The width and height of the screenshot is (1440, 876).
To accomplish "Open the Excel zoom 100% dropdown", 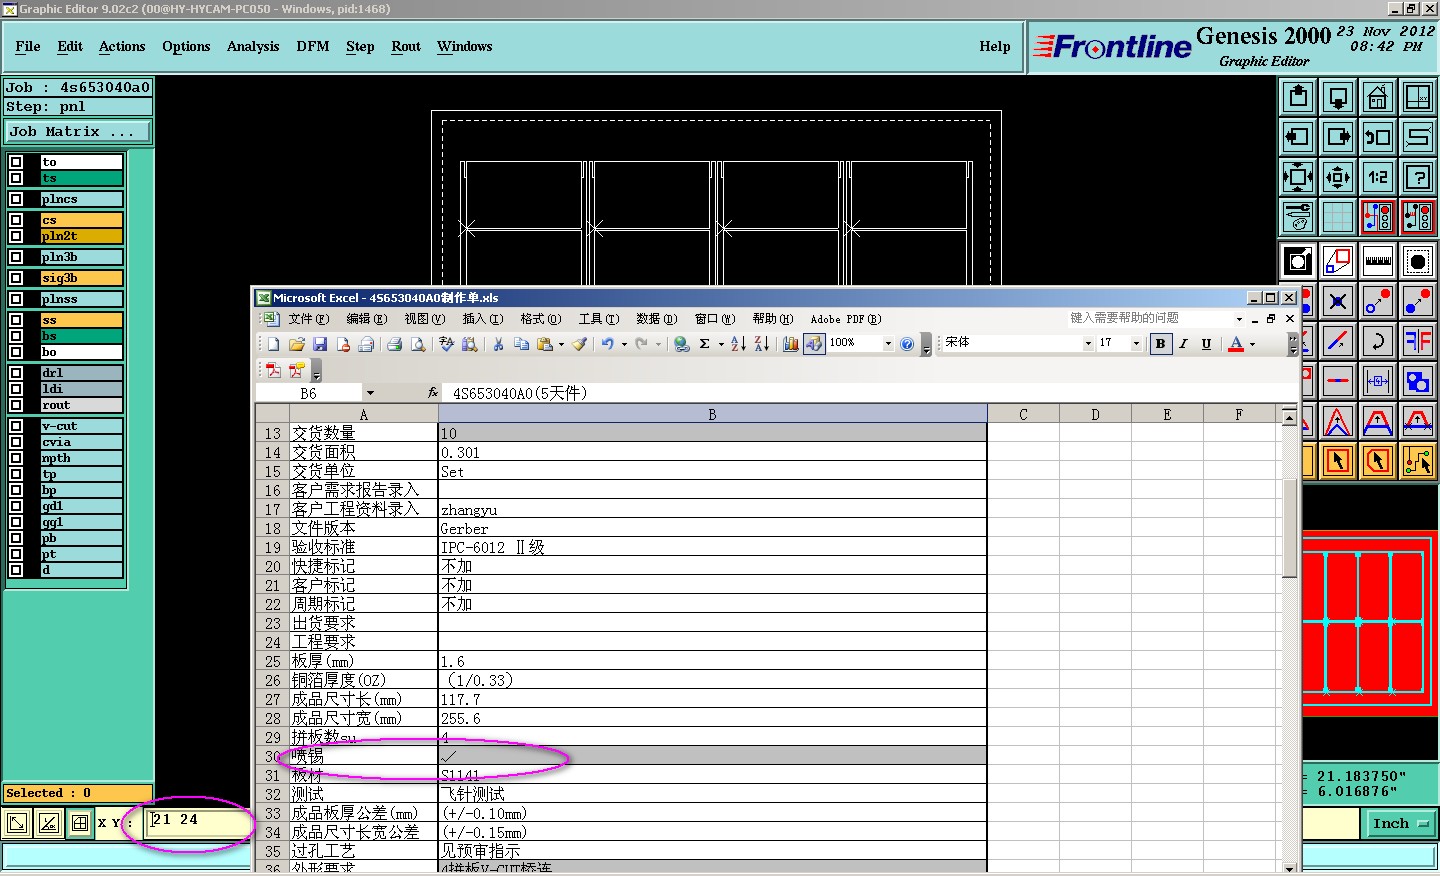I will point(887,343).
